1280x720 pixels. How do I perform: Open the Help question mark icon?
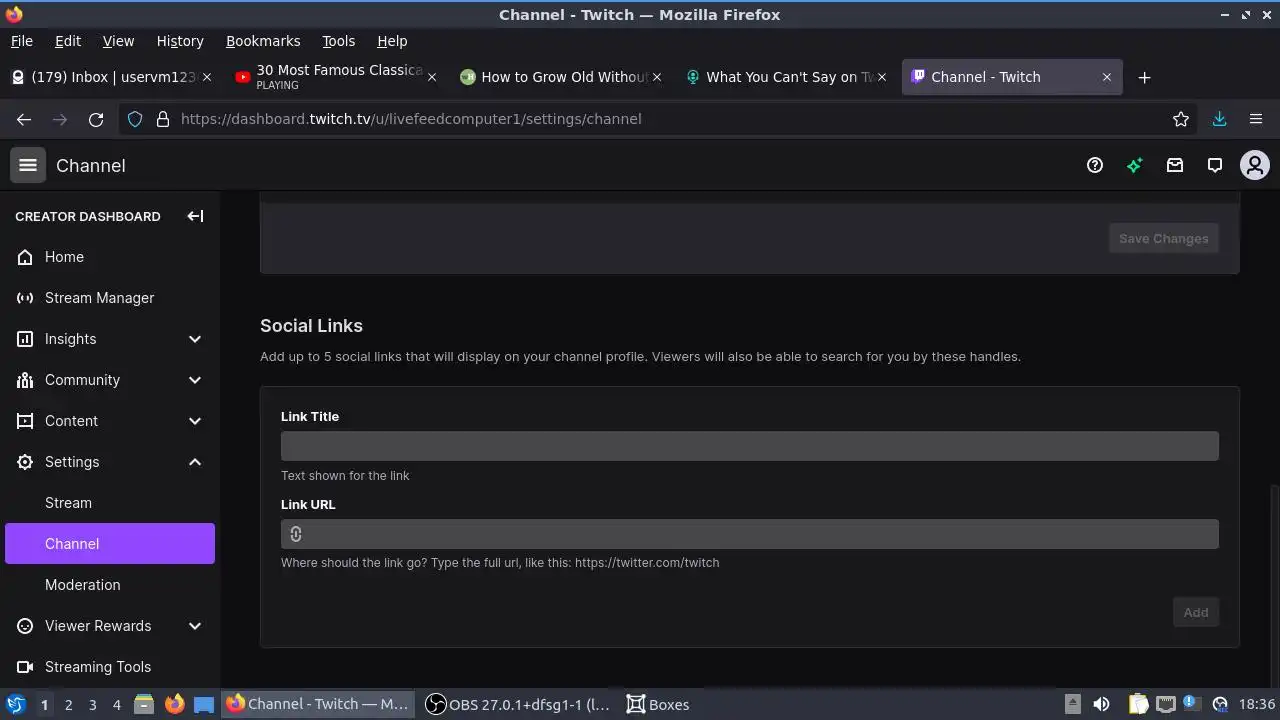1095,165
